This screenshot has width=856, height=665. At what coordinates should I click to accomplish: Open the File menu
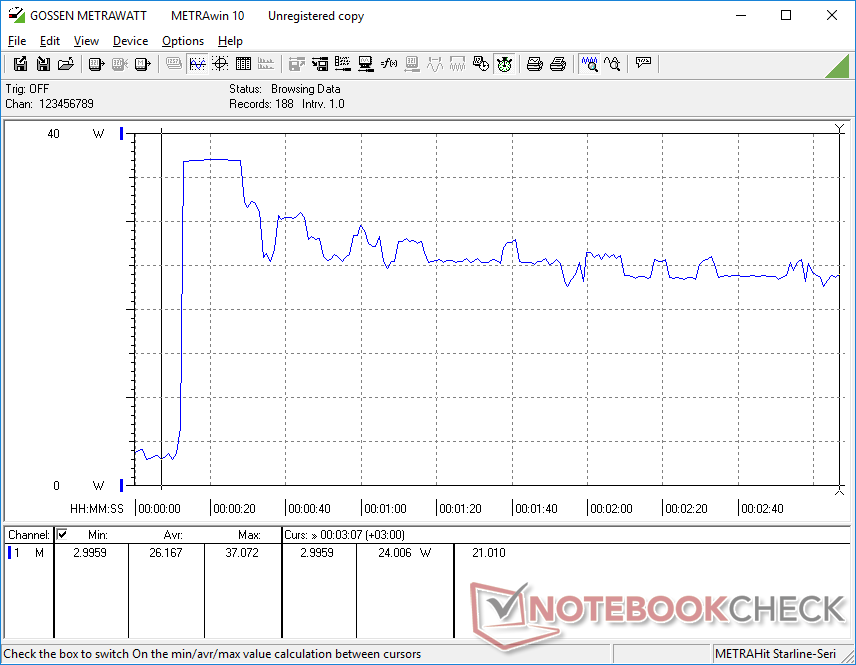17,41
